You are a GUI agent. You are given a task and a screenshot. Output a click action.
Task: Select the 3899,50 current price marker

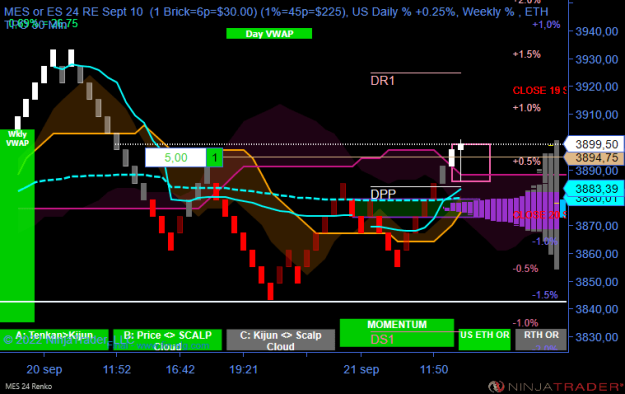coord(595,144)
